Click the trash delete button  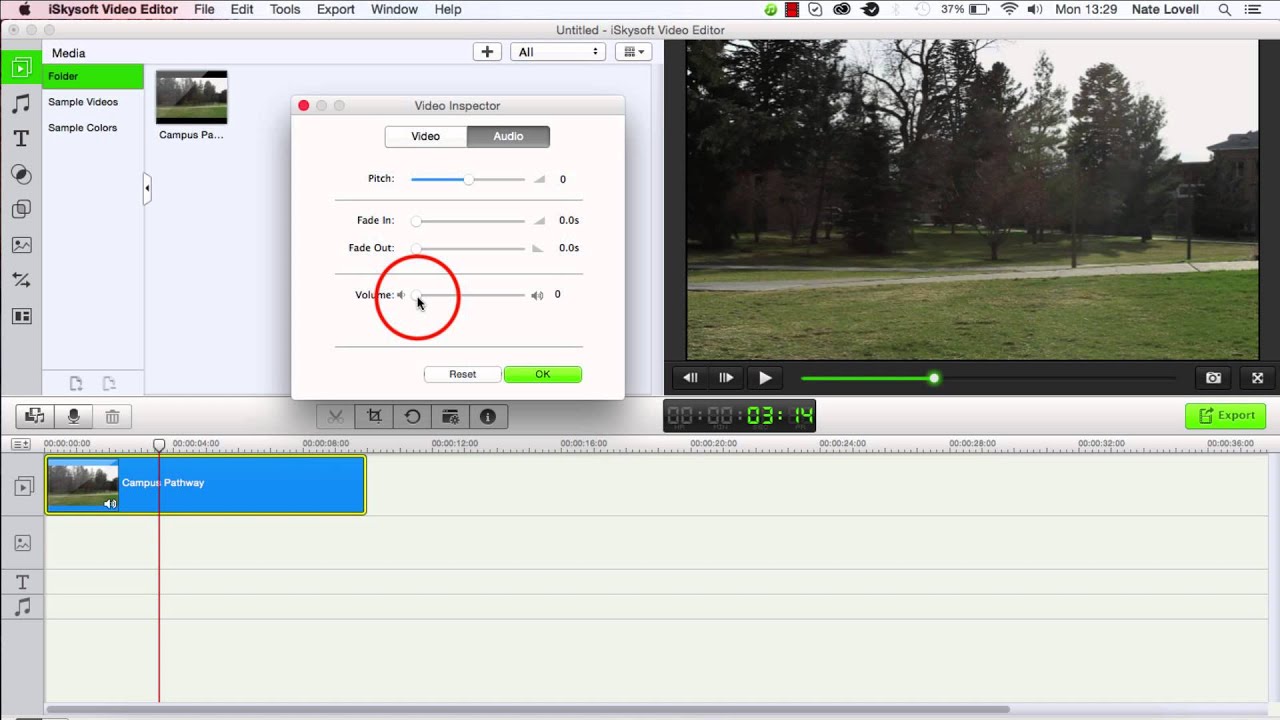[112, 417]
